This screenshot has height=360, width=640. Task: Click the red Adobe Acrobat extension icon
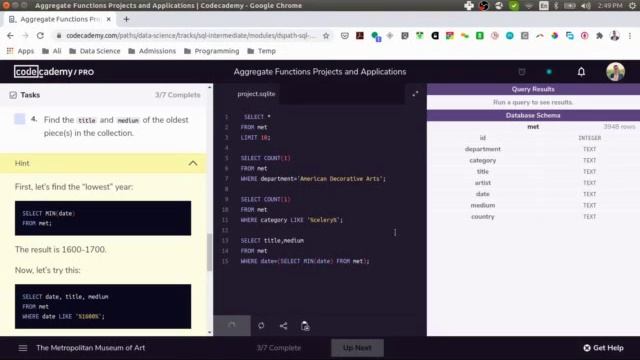360,36
